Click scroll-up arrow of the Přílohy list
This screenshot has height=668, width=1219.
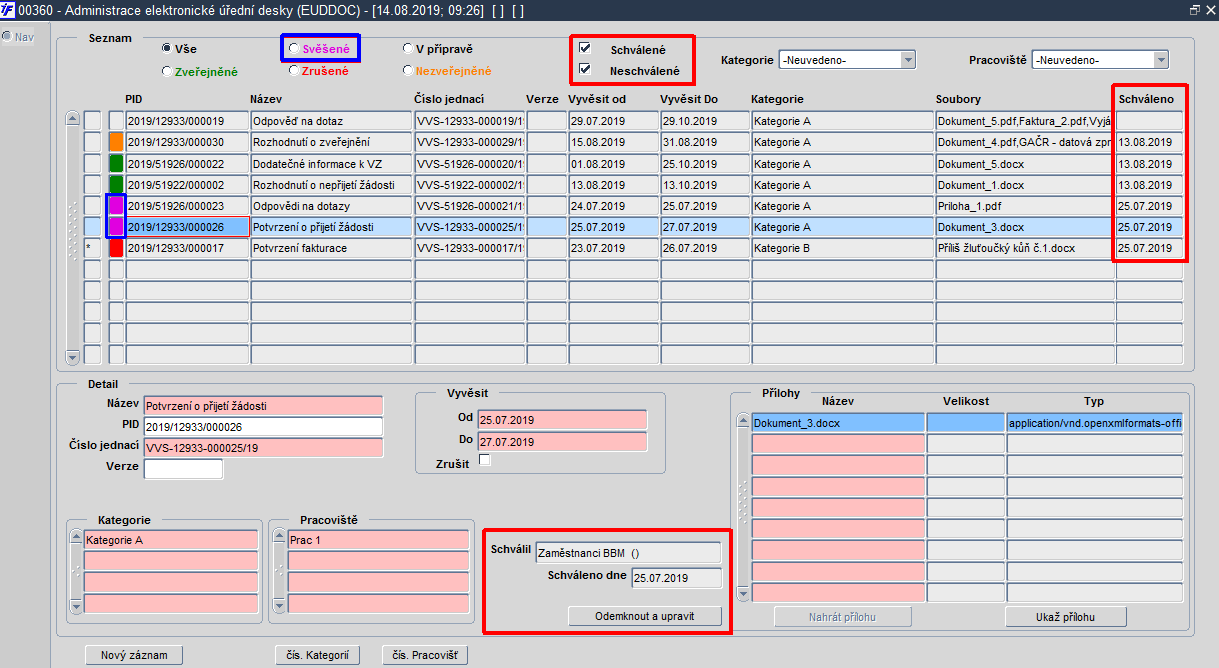click(x=742, y=420)
